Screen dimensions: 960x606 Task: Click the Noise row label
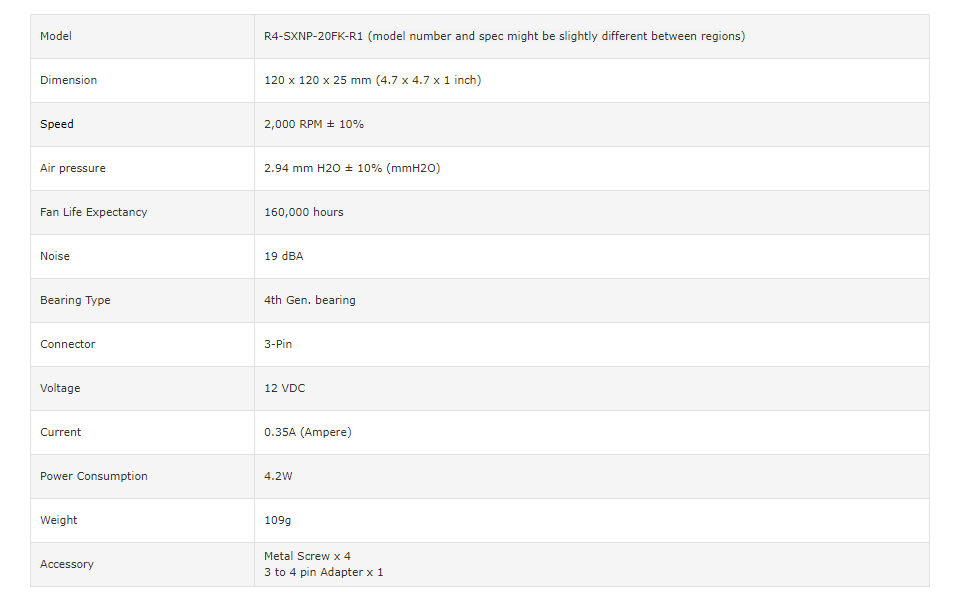[x=55, y=256]
